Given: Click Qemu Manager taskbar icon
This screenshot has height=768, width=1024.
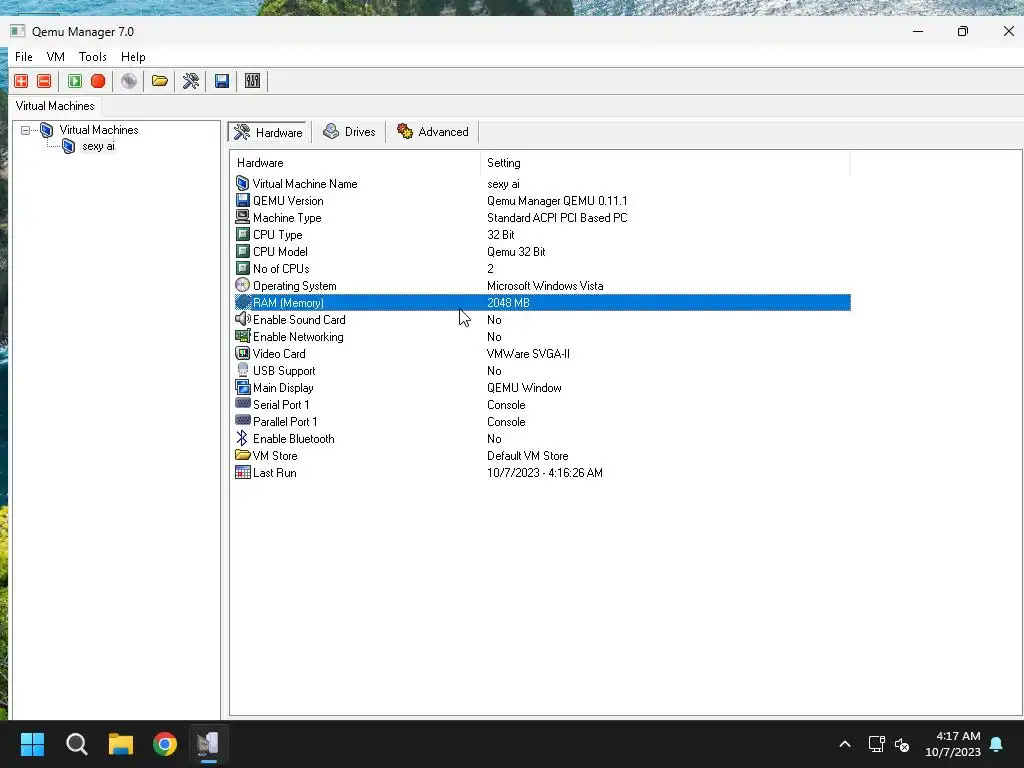Looking at the screenshot, I should pos(209,744).
